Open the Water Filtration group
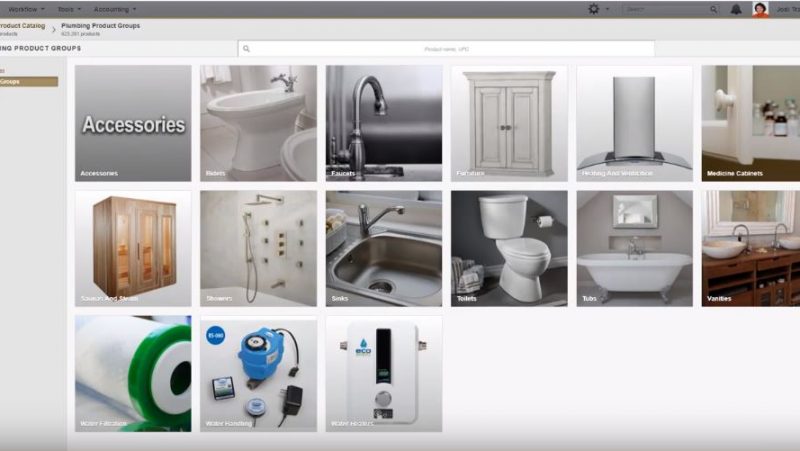Screen dimensions: 800x451 133,374
